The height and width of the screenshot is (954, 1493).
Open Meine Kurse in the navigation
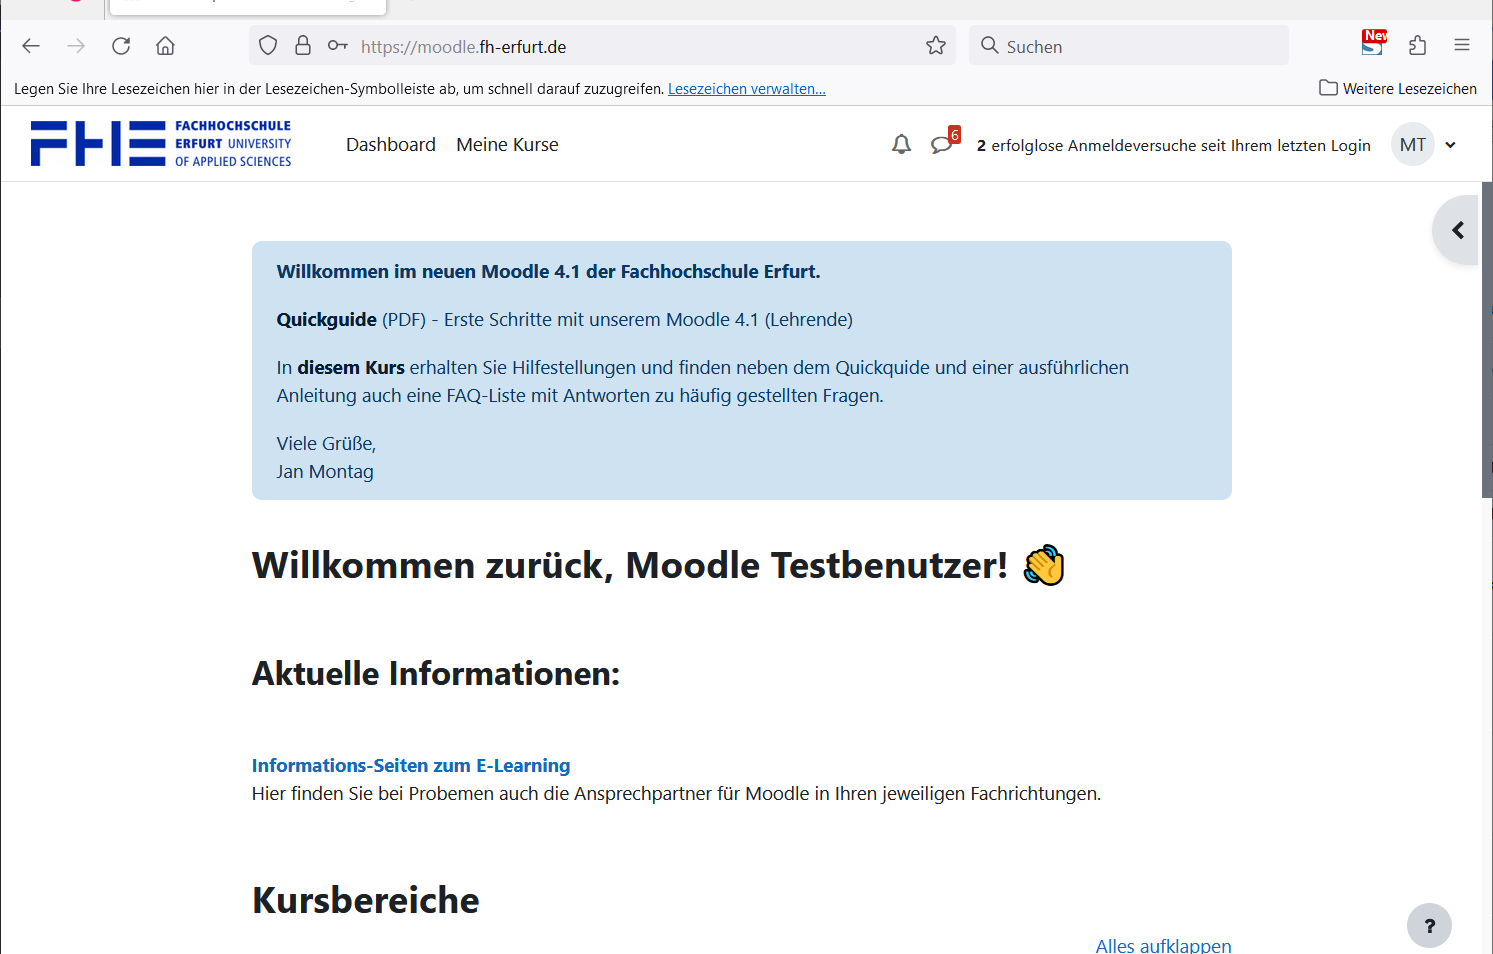tap(507, 145)
